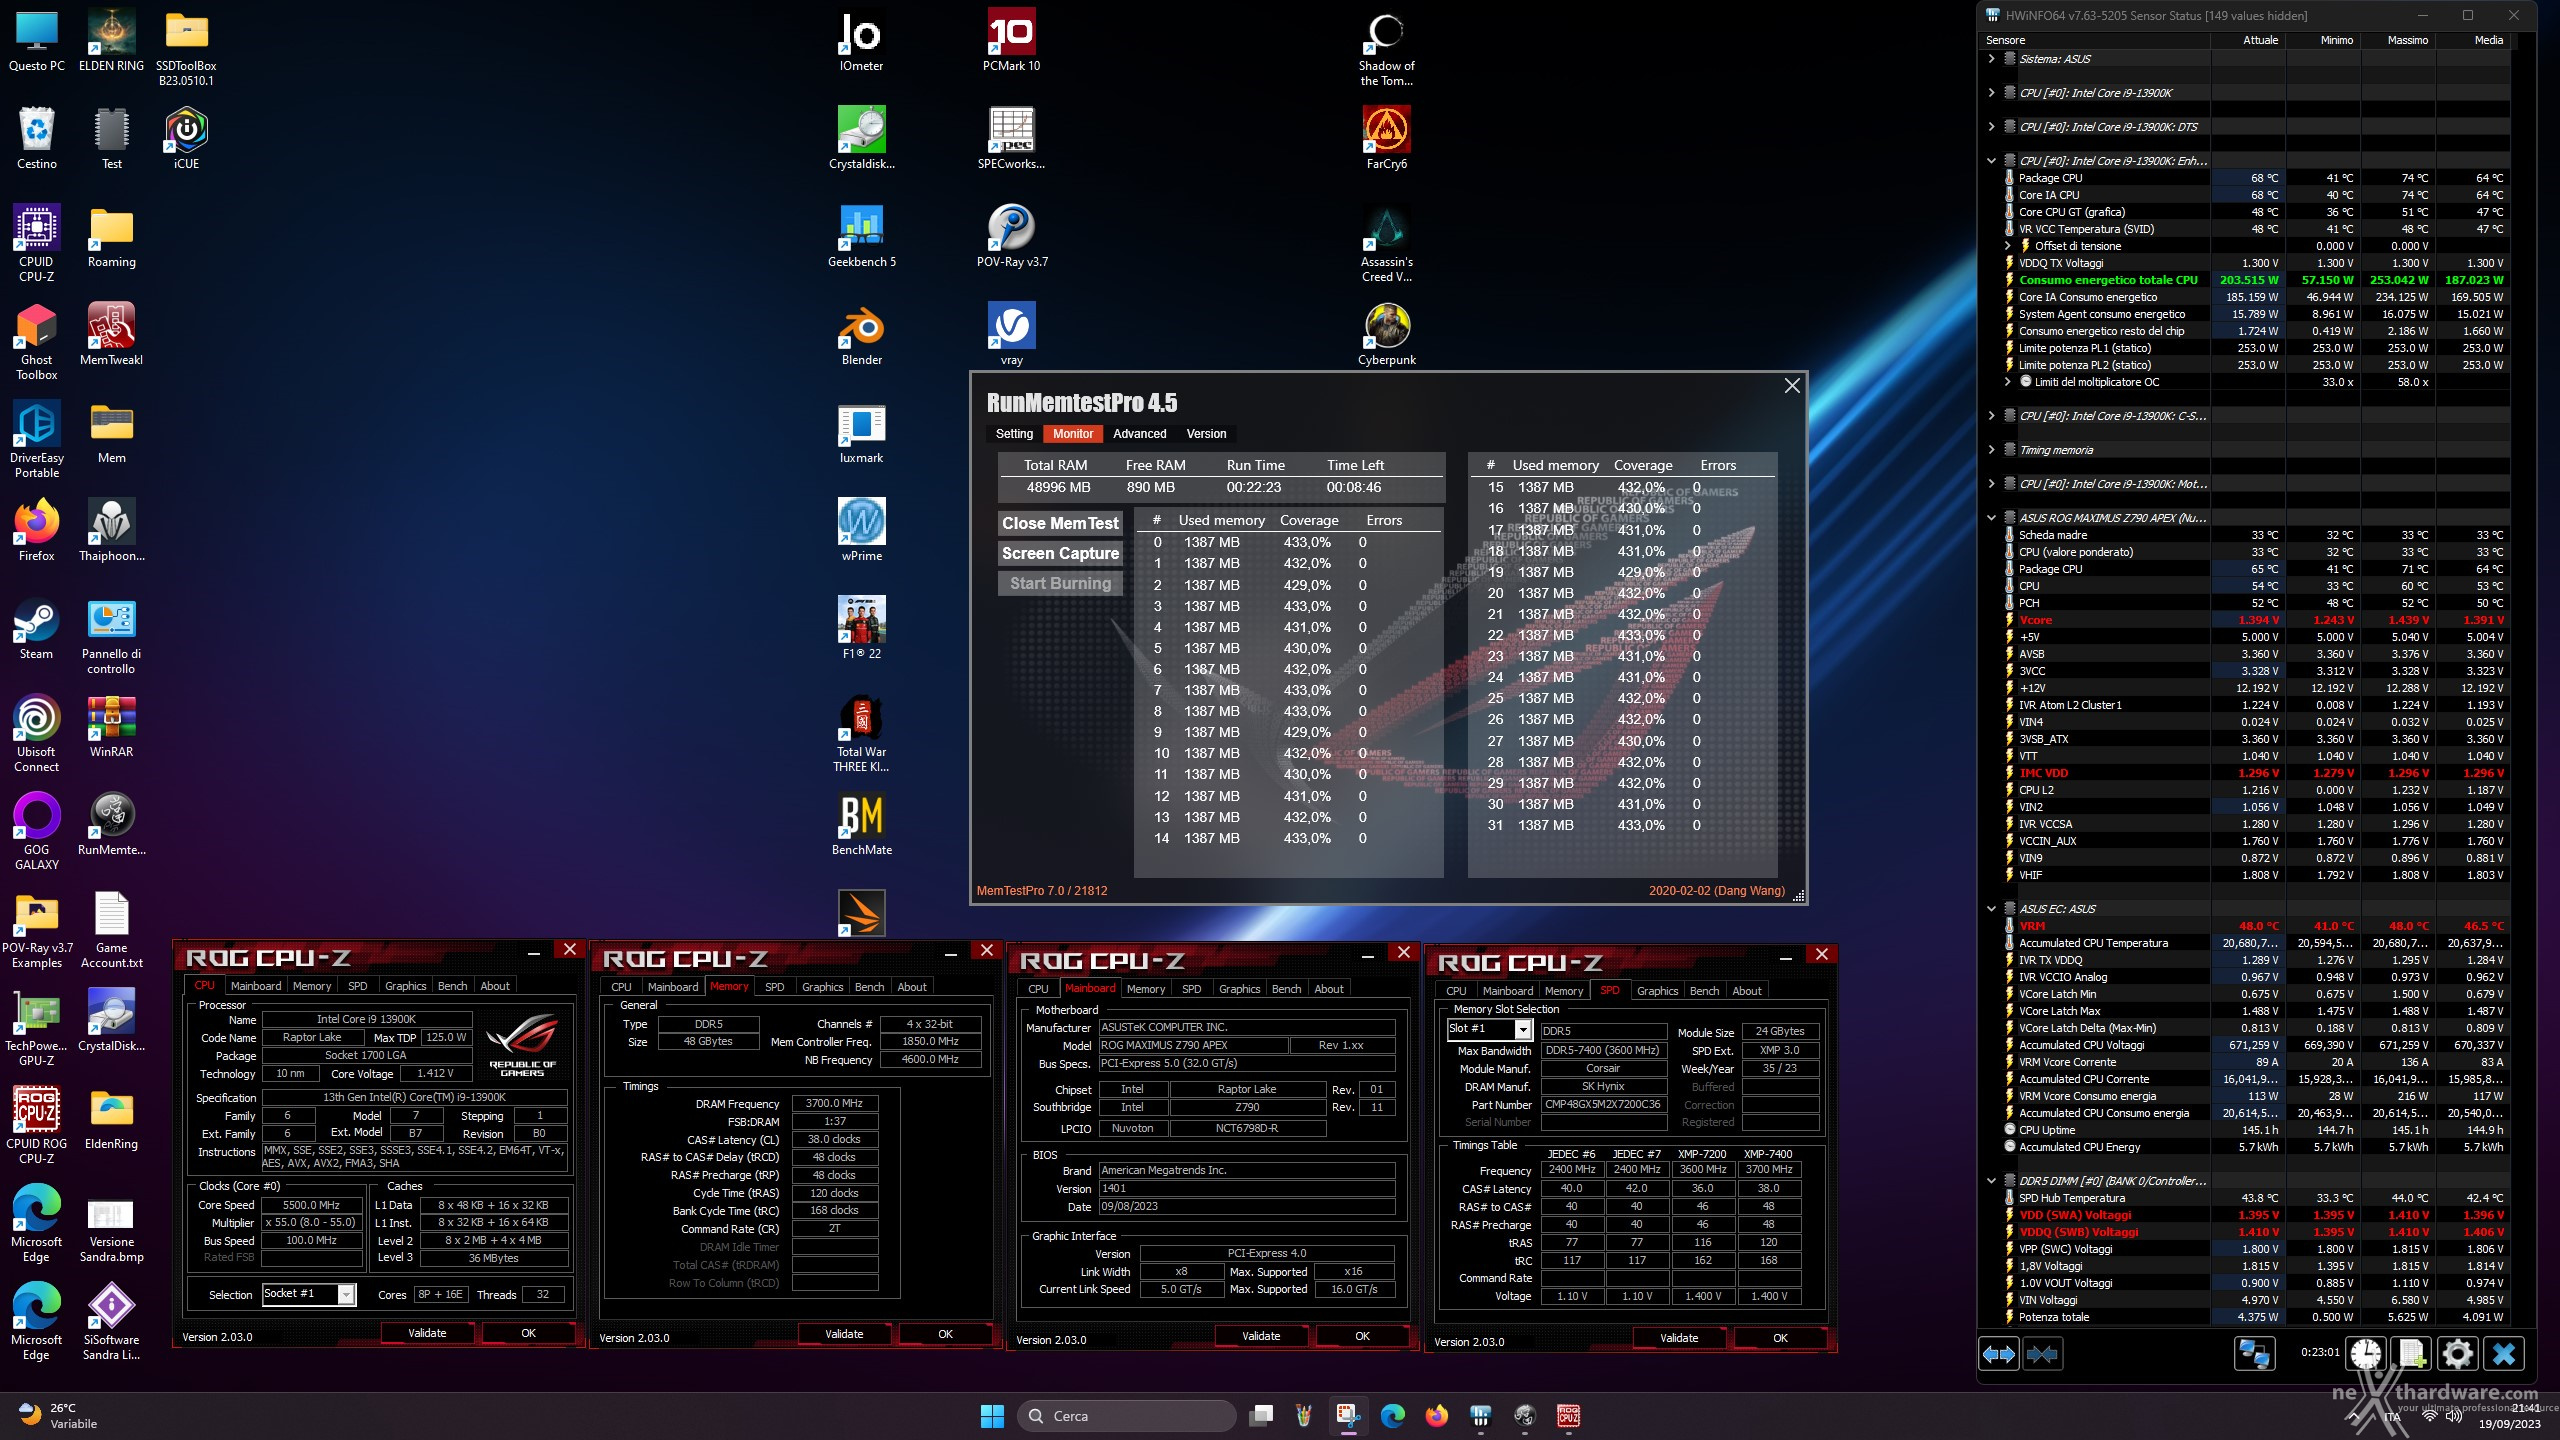
Task: Click Snipping Tool taskbar icon
Action: [1348, 1416]
